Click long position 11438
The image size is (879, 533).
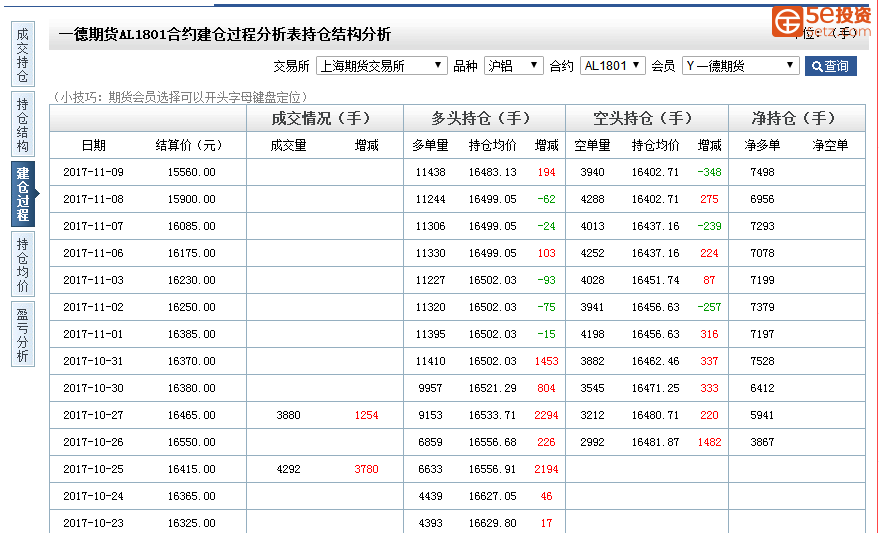coord(431,172)
